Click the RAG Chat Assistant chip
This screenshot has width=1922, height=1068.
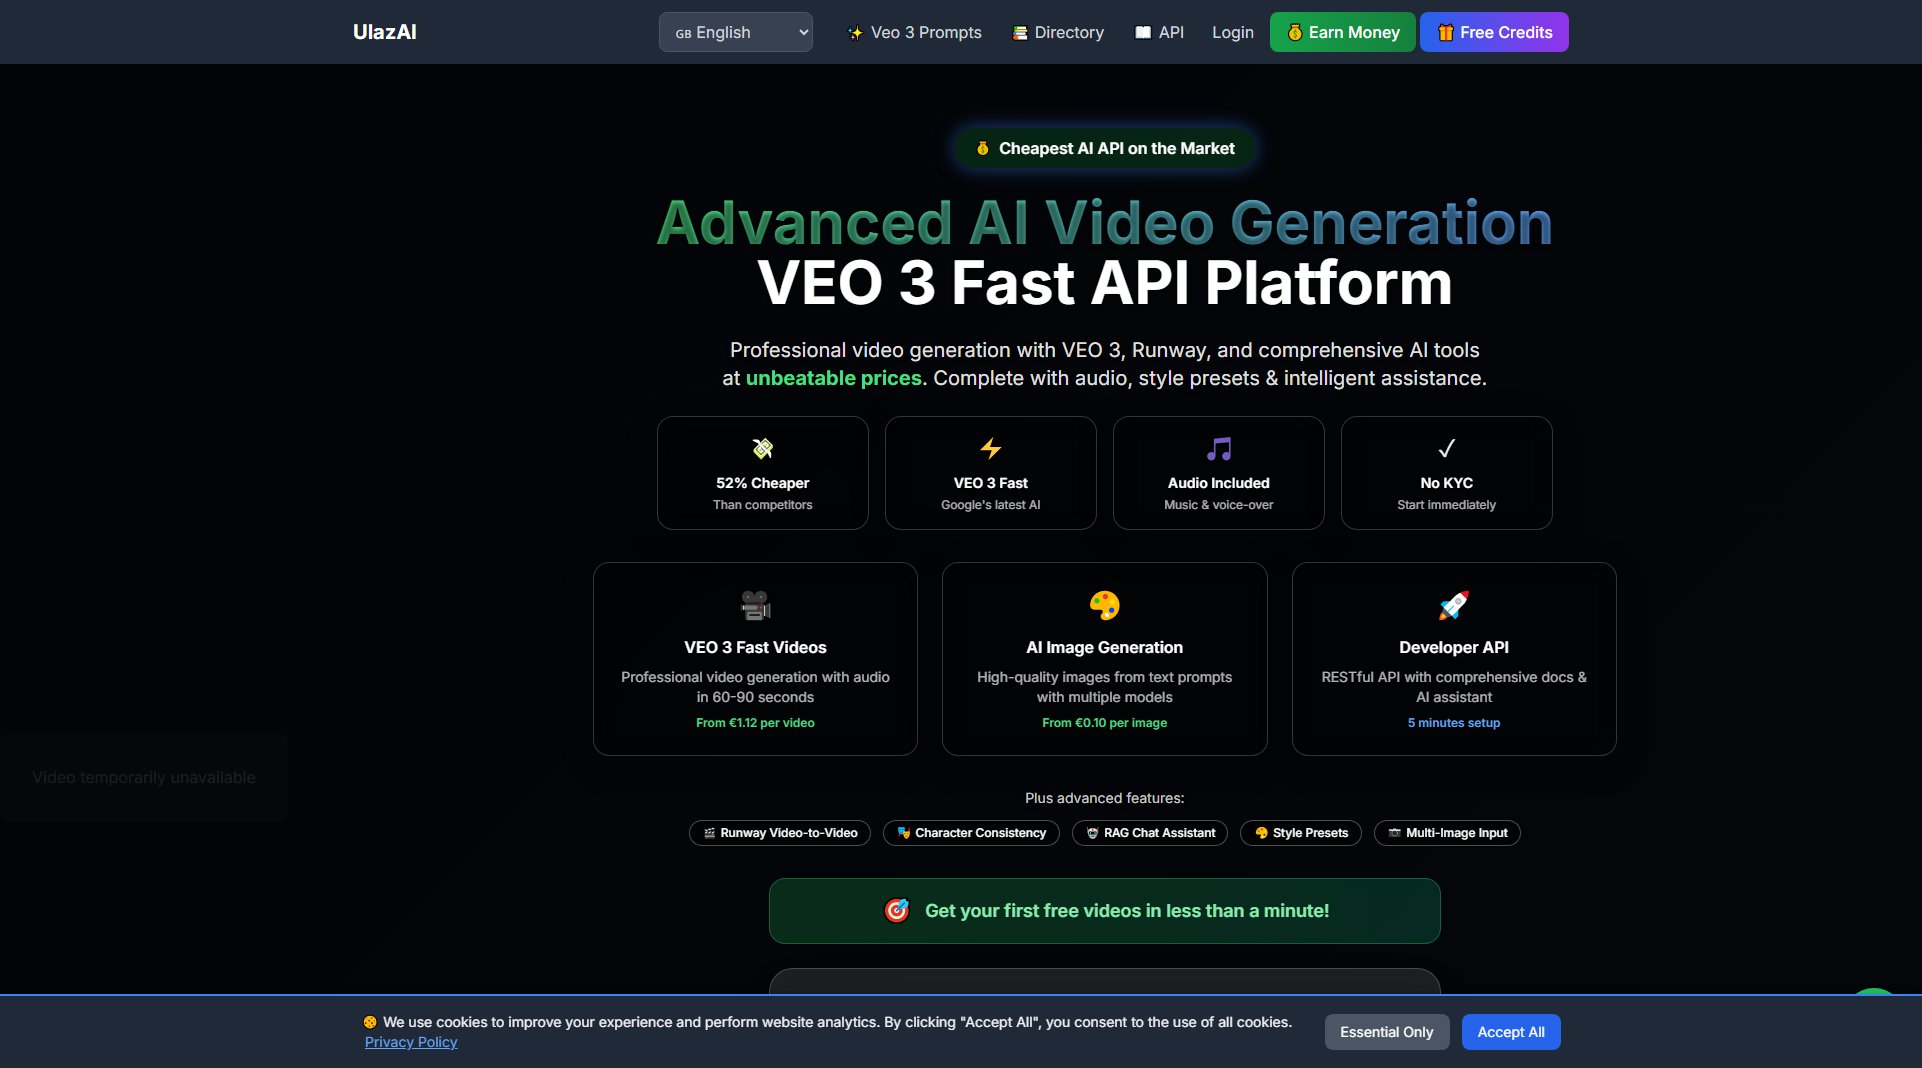pyautogui.click(x=1150, y=833)
